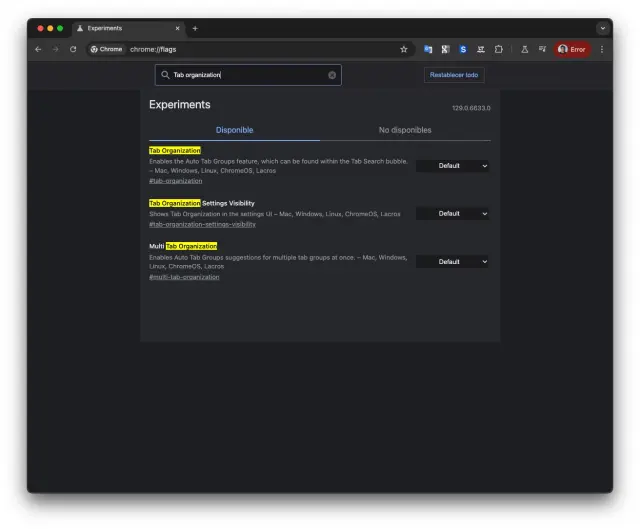Open the #tab-organization anchor link
Image resolution: width=640 pixels, height=529 pixels.
[x=175, y=181]
